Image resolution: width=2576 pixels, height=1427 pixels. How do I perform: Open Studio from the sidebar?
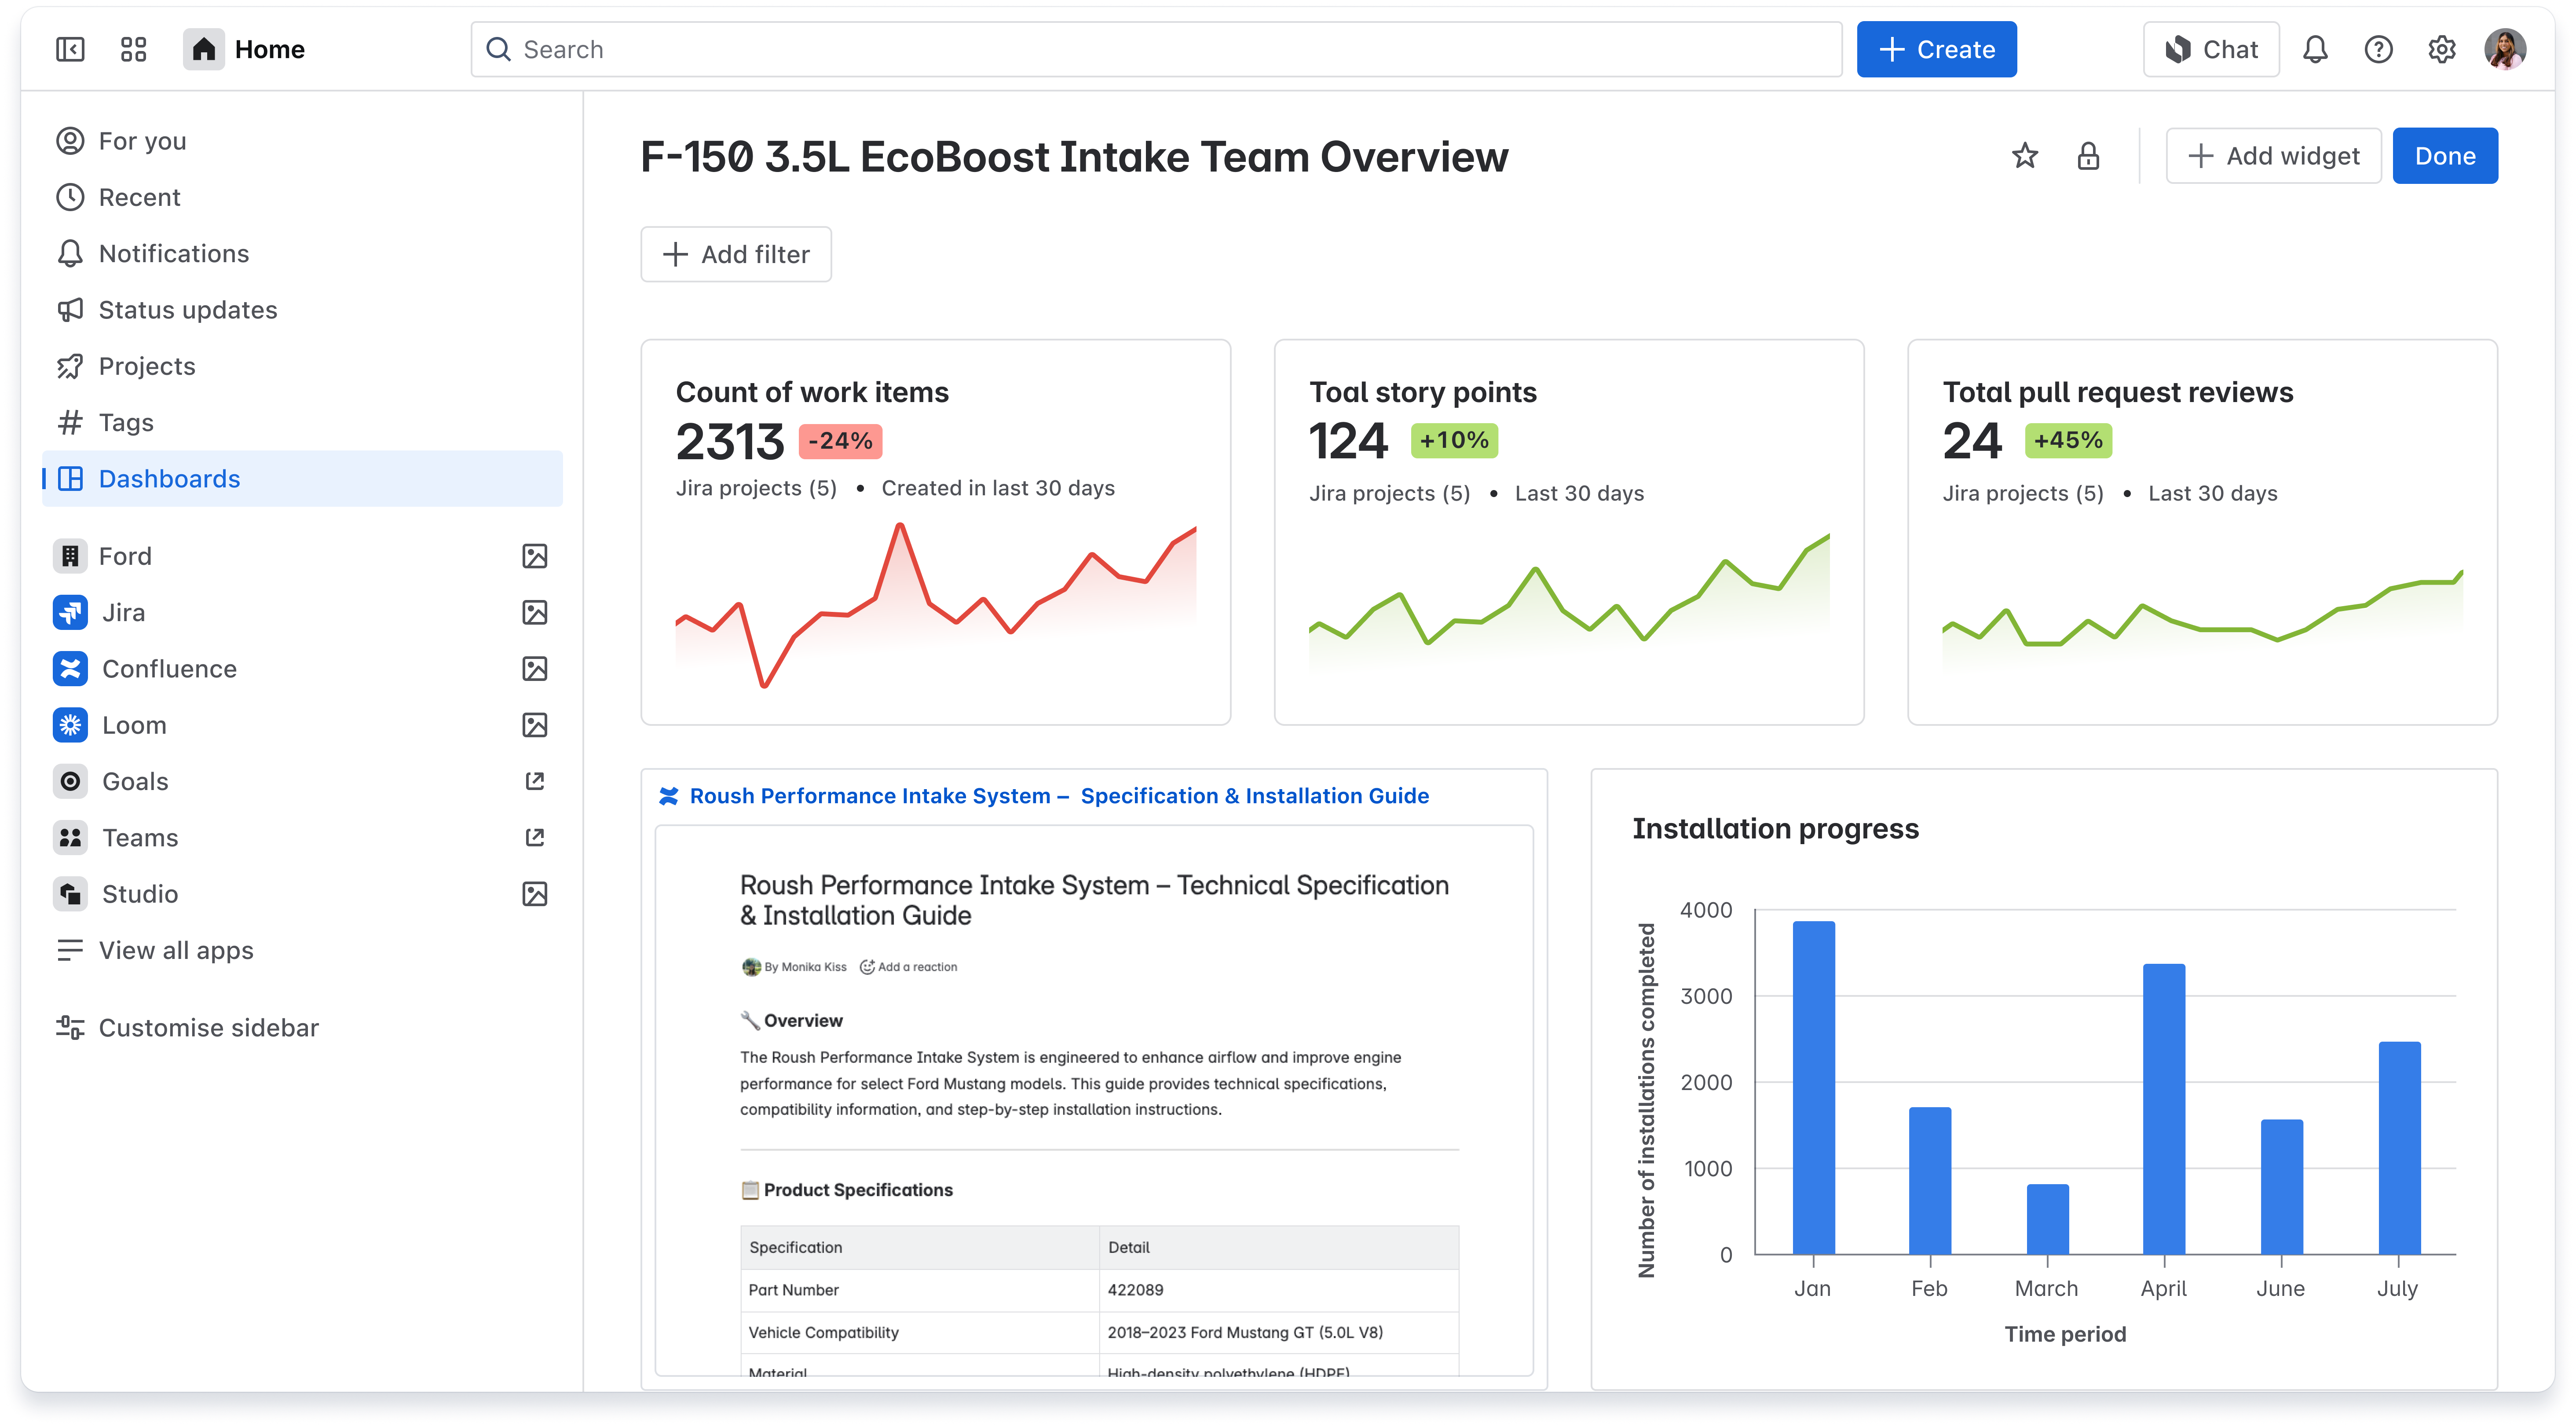[140, 893]
